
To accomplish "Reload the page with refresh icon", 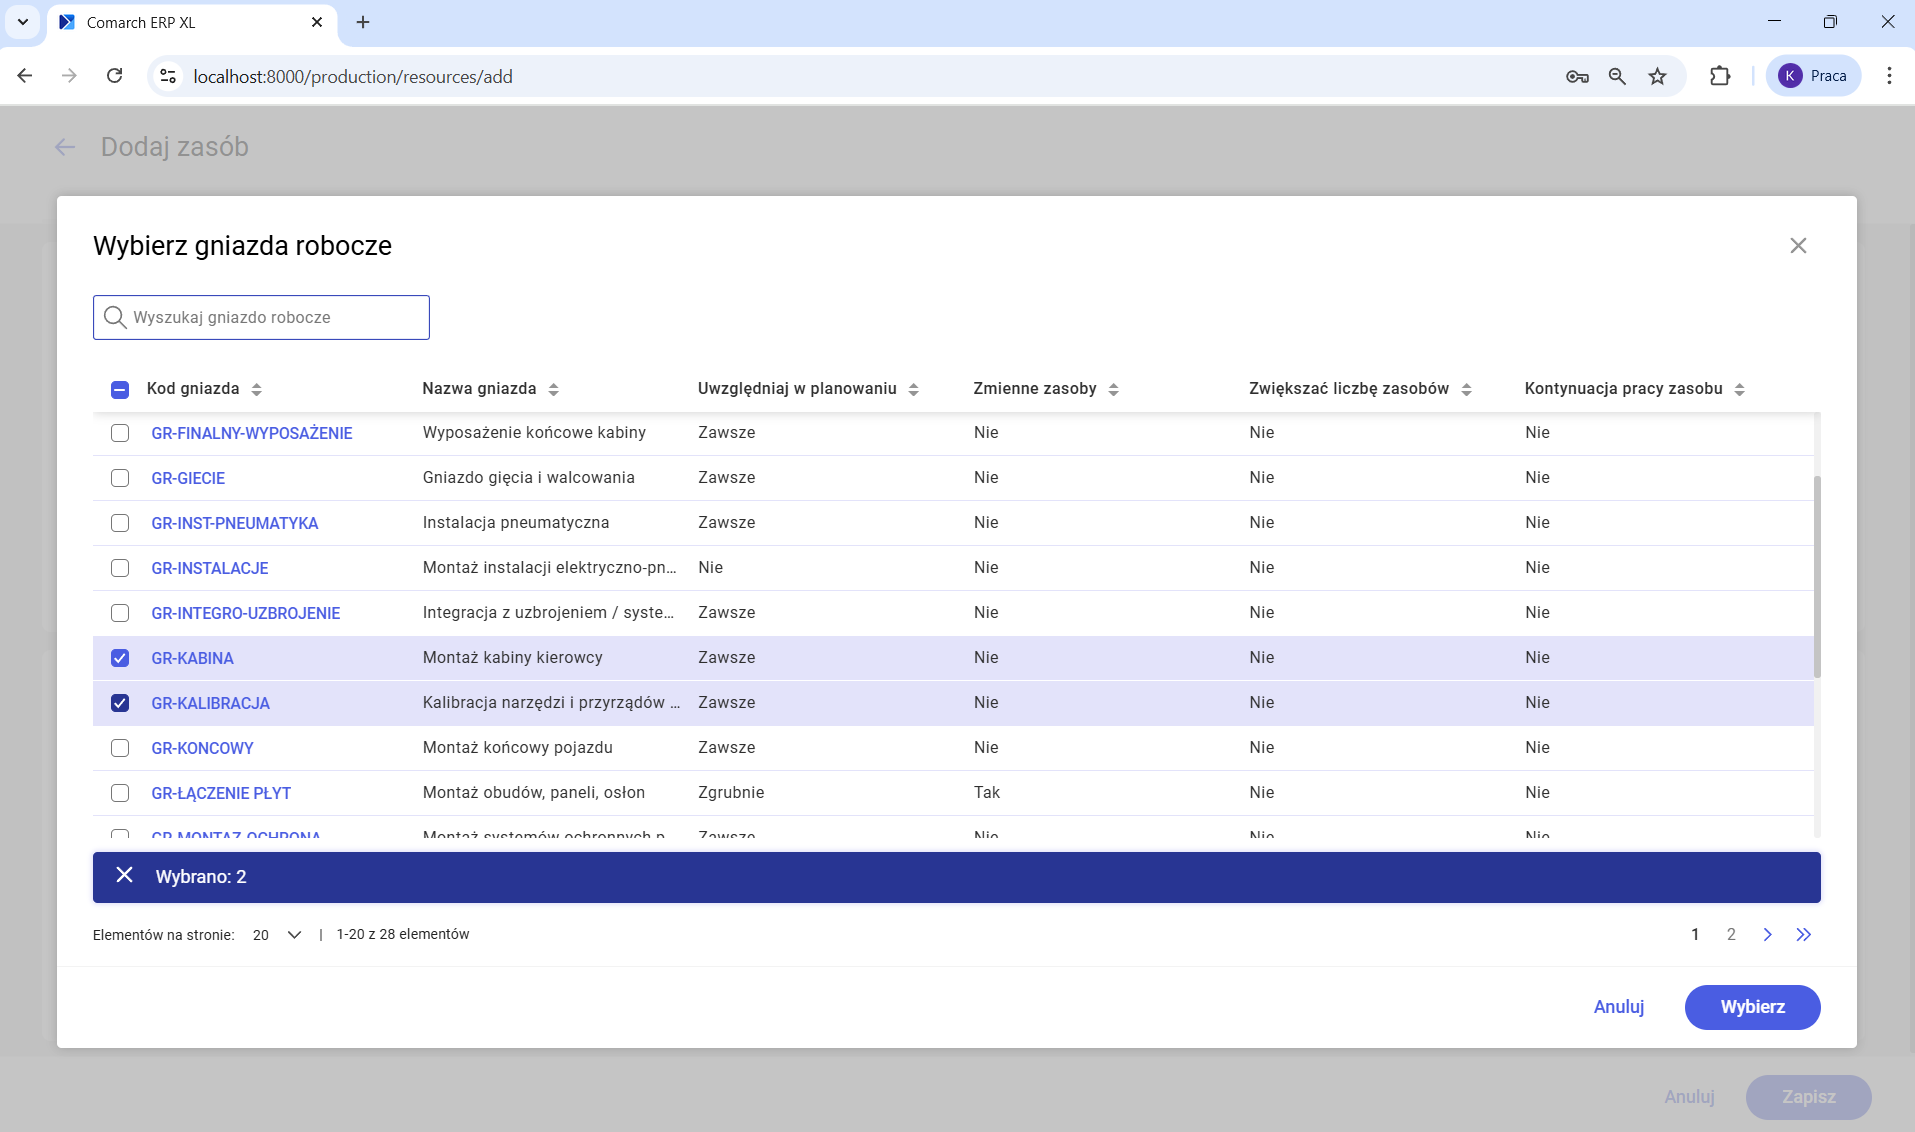I will (x=115, y=76).
